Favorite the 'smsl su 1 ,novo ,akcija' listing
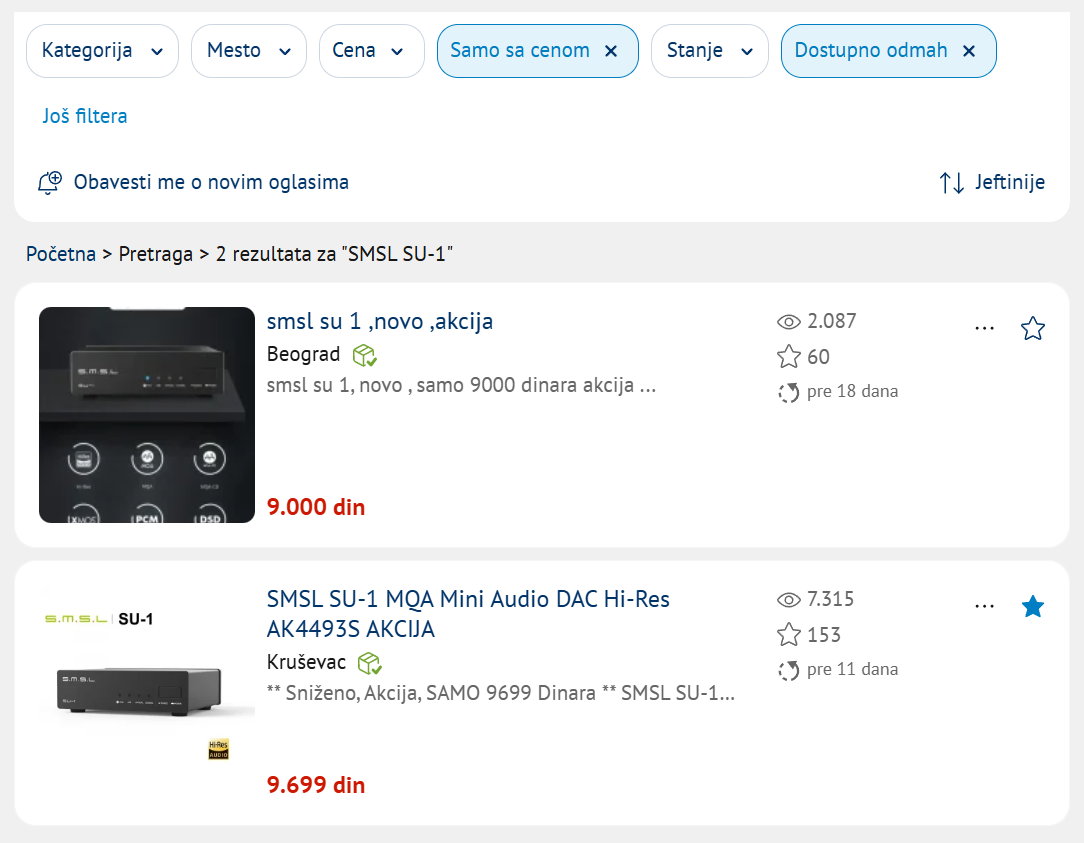1084x843 pixels. [1033, 328]
